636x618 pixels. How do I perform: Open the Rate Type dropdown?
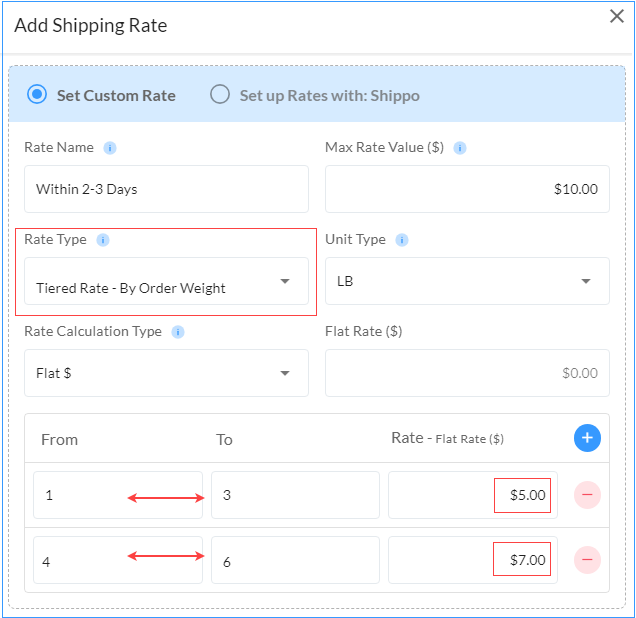pos(166,283)
